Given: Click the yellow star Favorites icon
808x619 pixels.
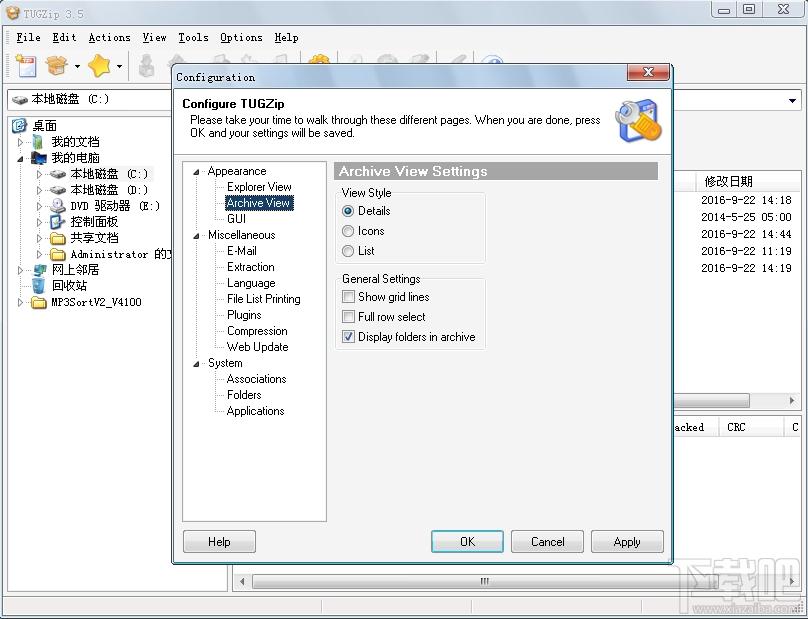Looking at the screenshot, I should pos(99,66).
